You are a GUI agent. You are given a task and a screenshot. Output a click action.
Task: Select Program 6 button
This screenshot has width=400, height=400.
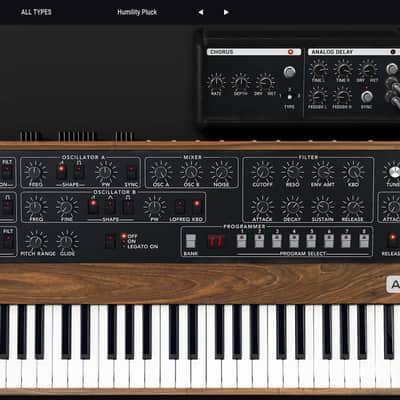[x=329, y=241]
